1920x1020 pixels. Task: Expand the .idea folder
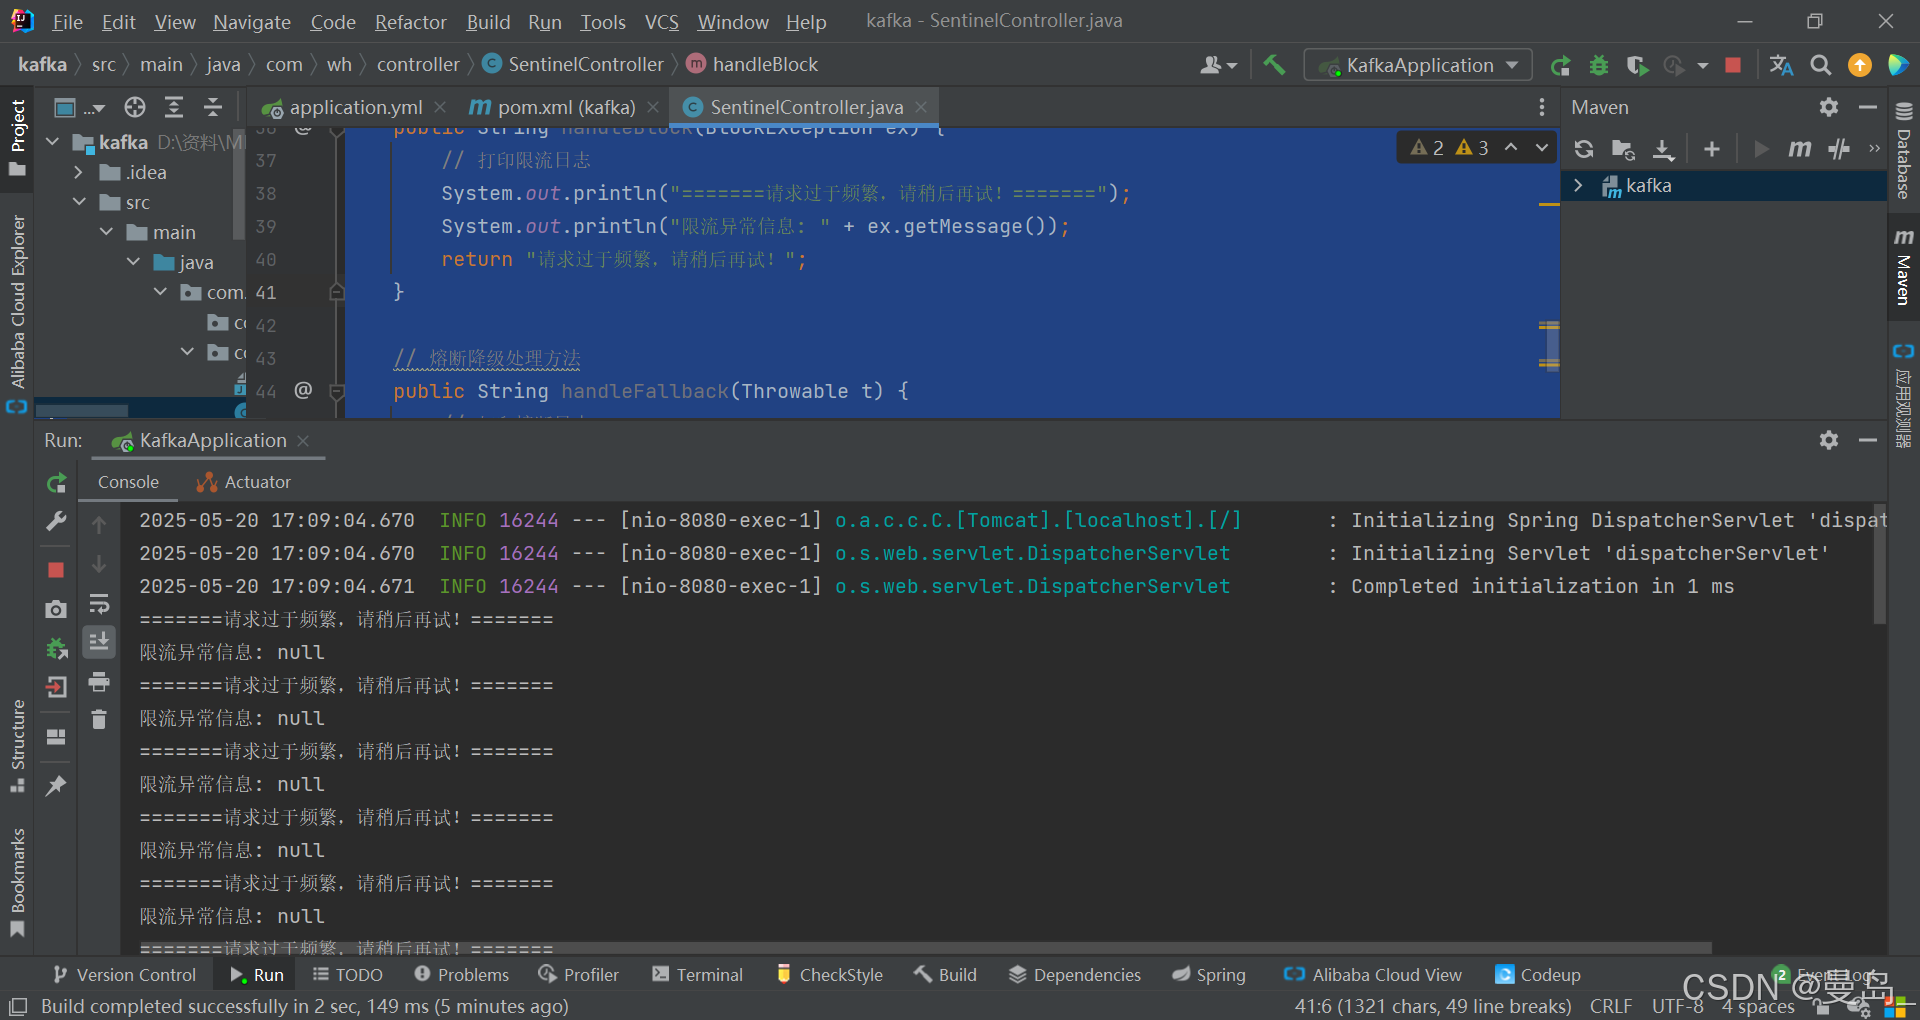tap(79, 172)
